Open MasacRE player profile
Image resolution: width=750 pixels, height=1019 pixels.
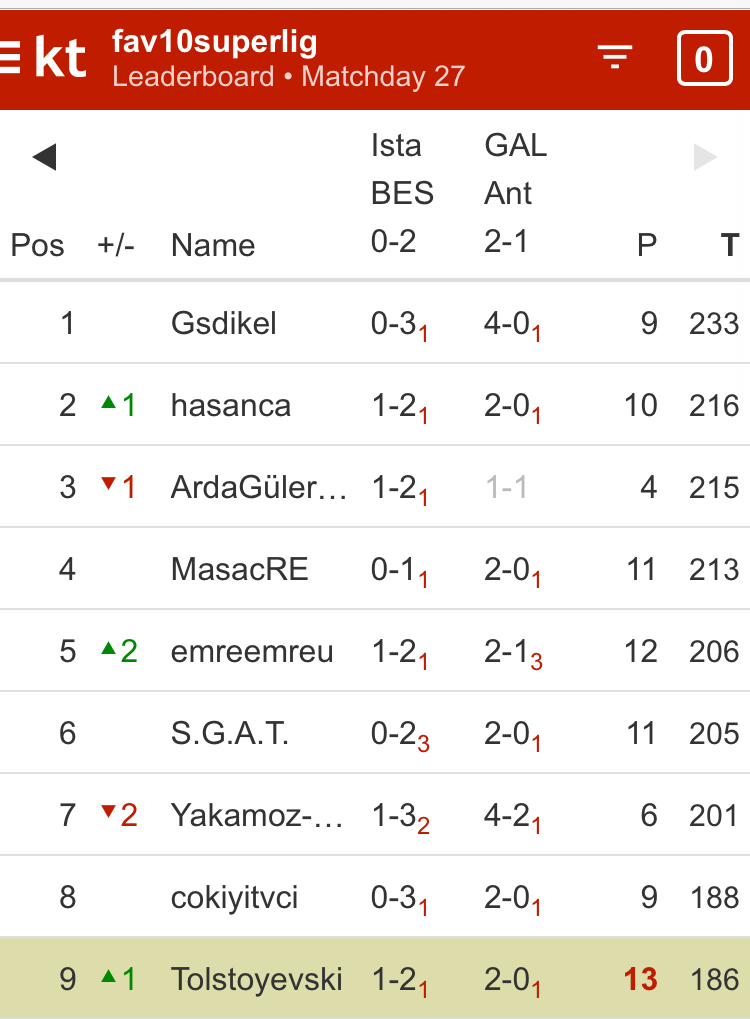click(240, 570)
